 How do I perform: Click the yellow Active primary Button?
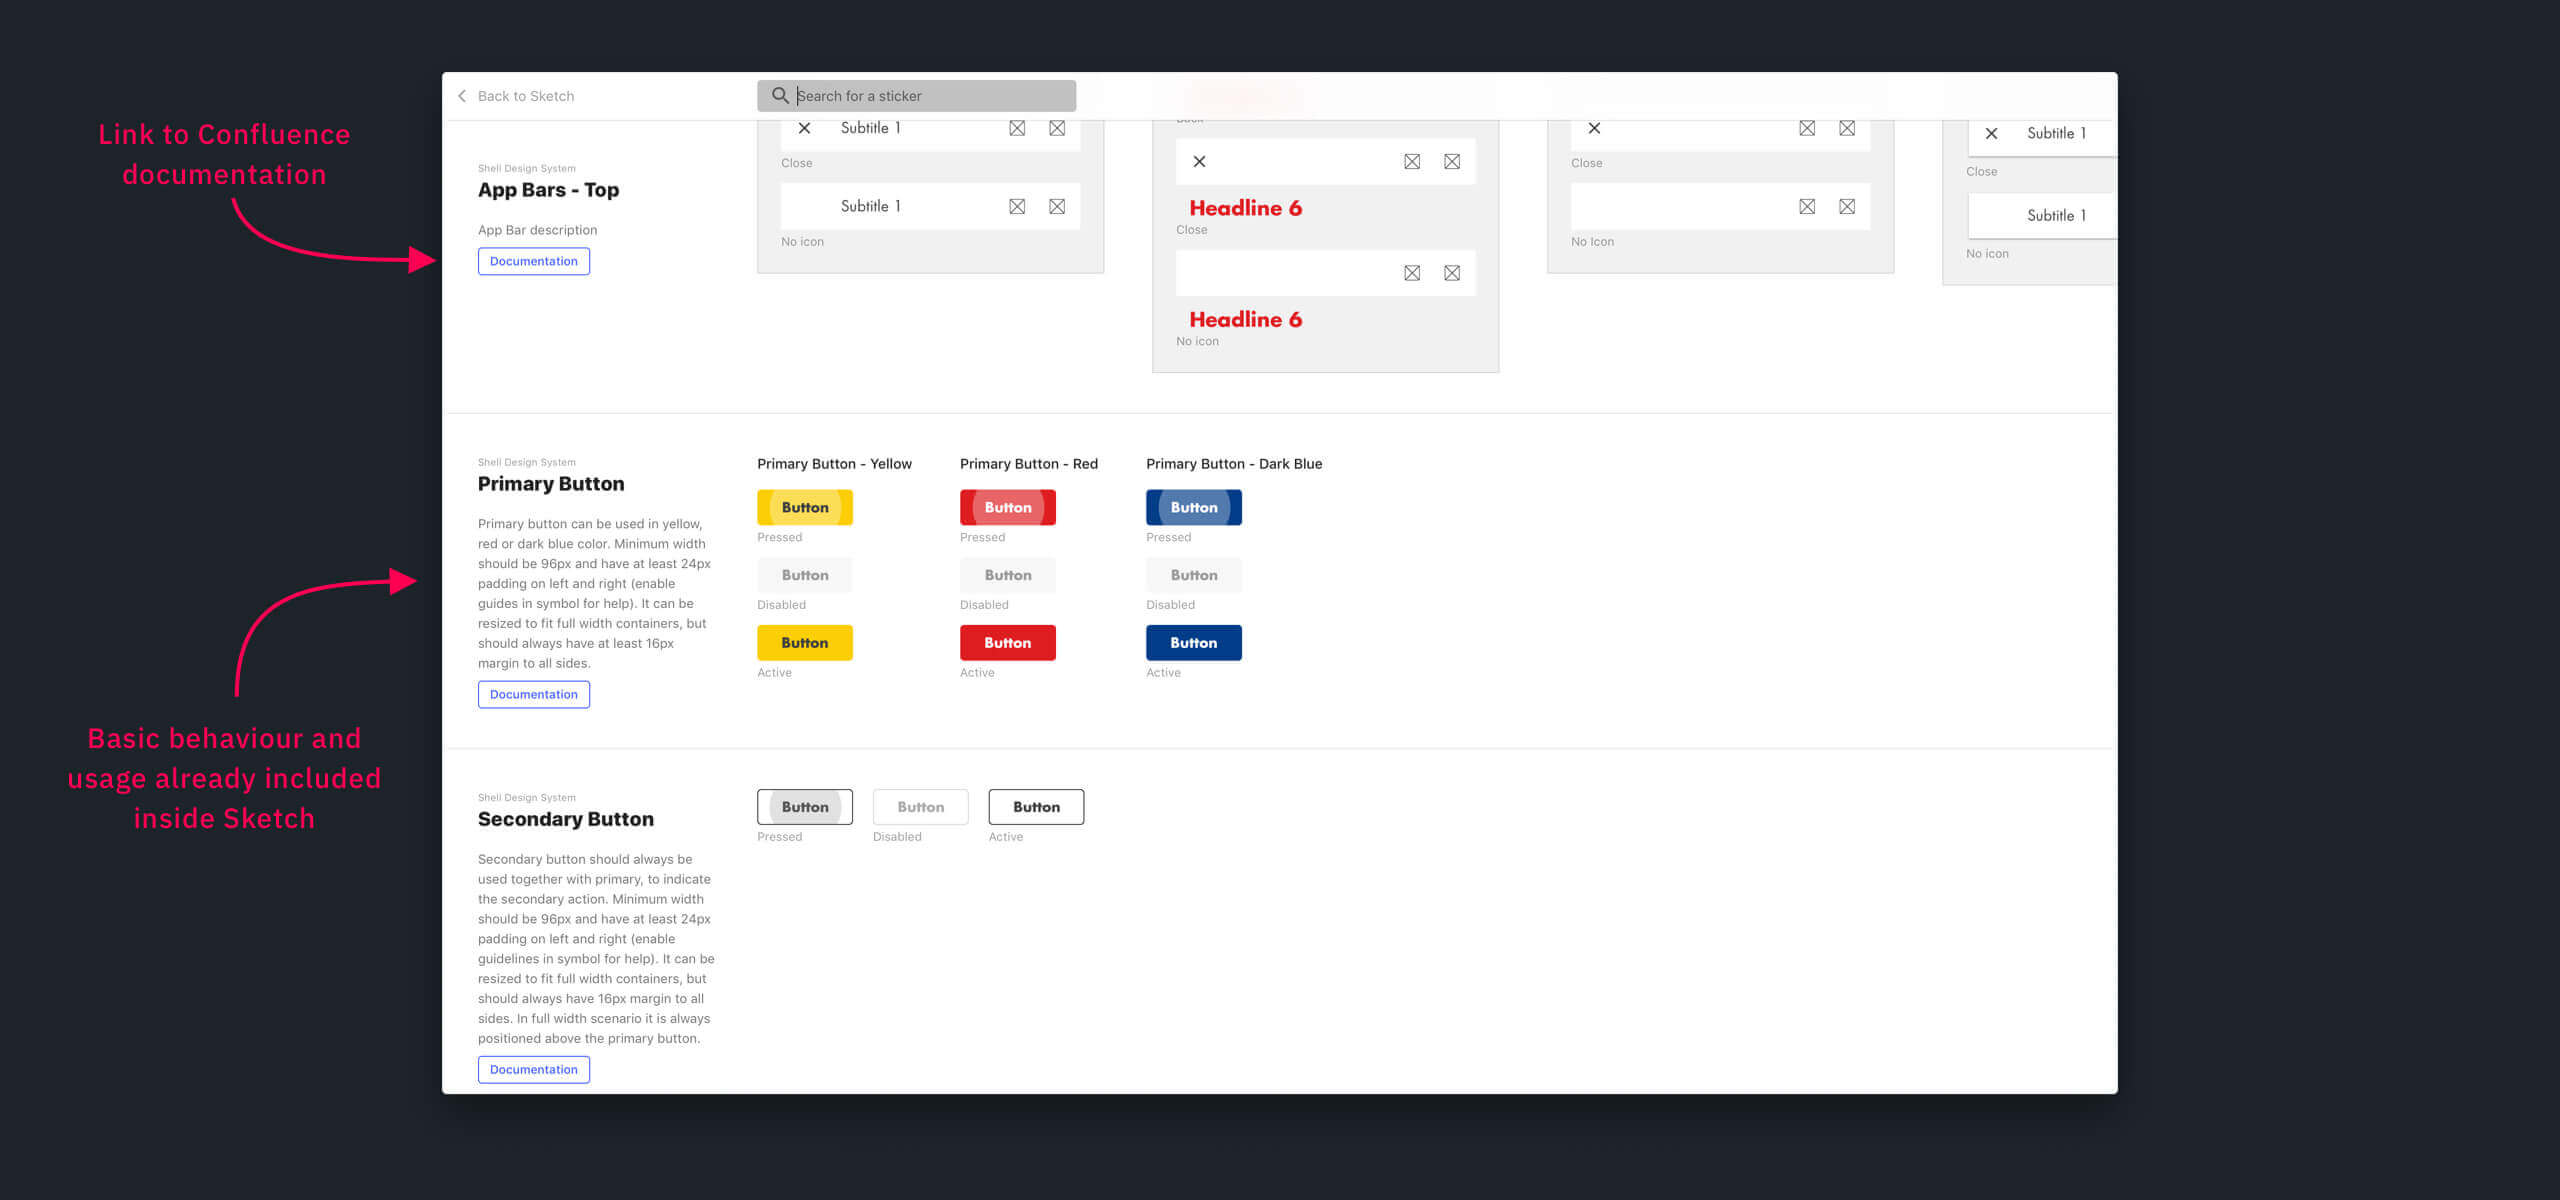pyautogui.click(x=804, y=642)
